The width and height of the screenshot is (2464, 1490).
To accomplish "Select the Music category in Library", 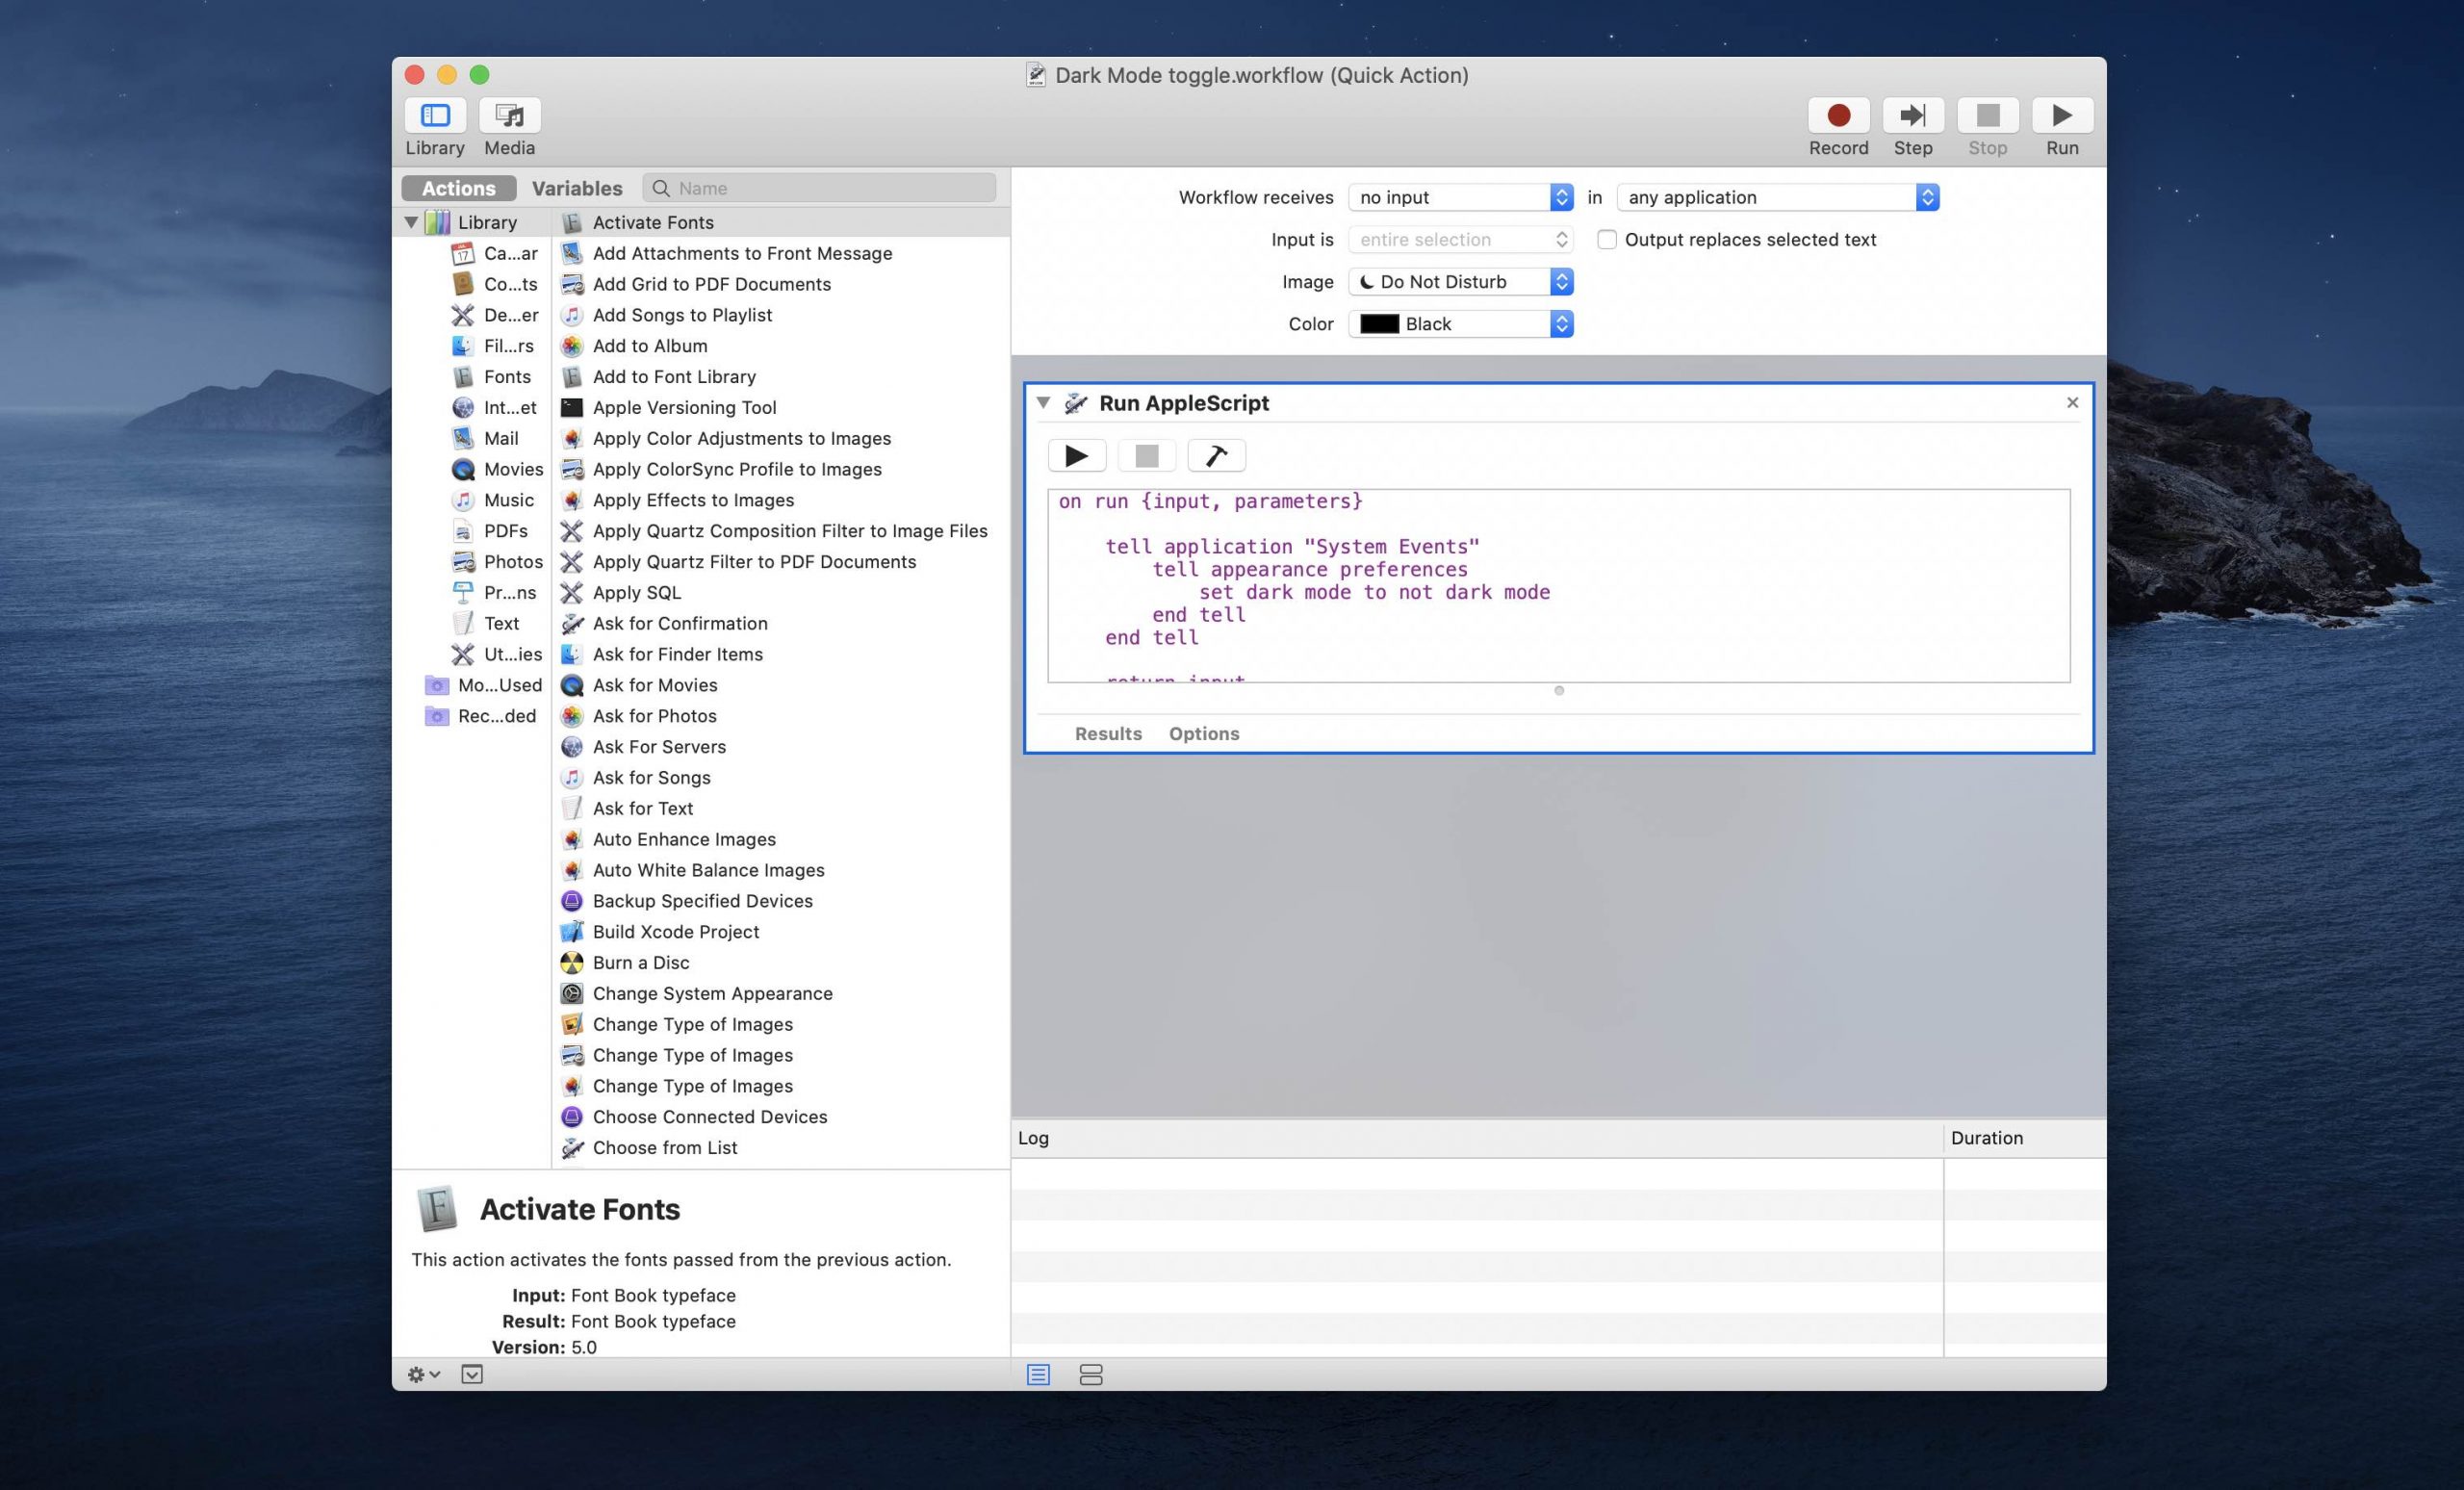I will (x=494, y=500).
